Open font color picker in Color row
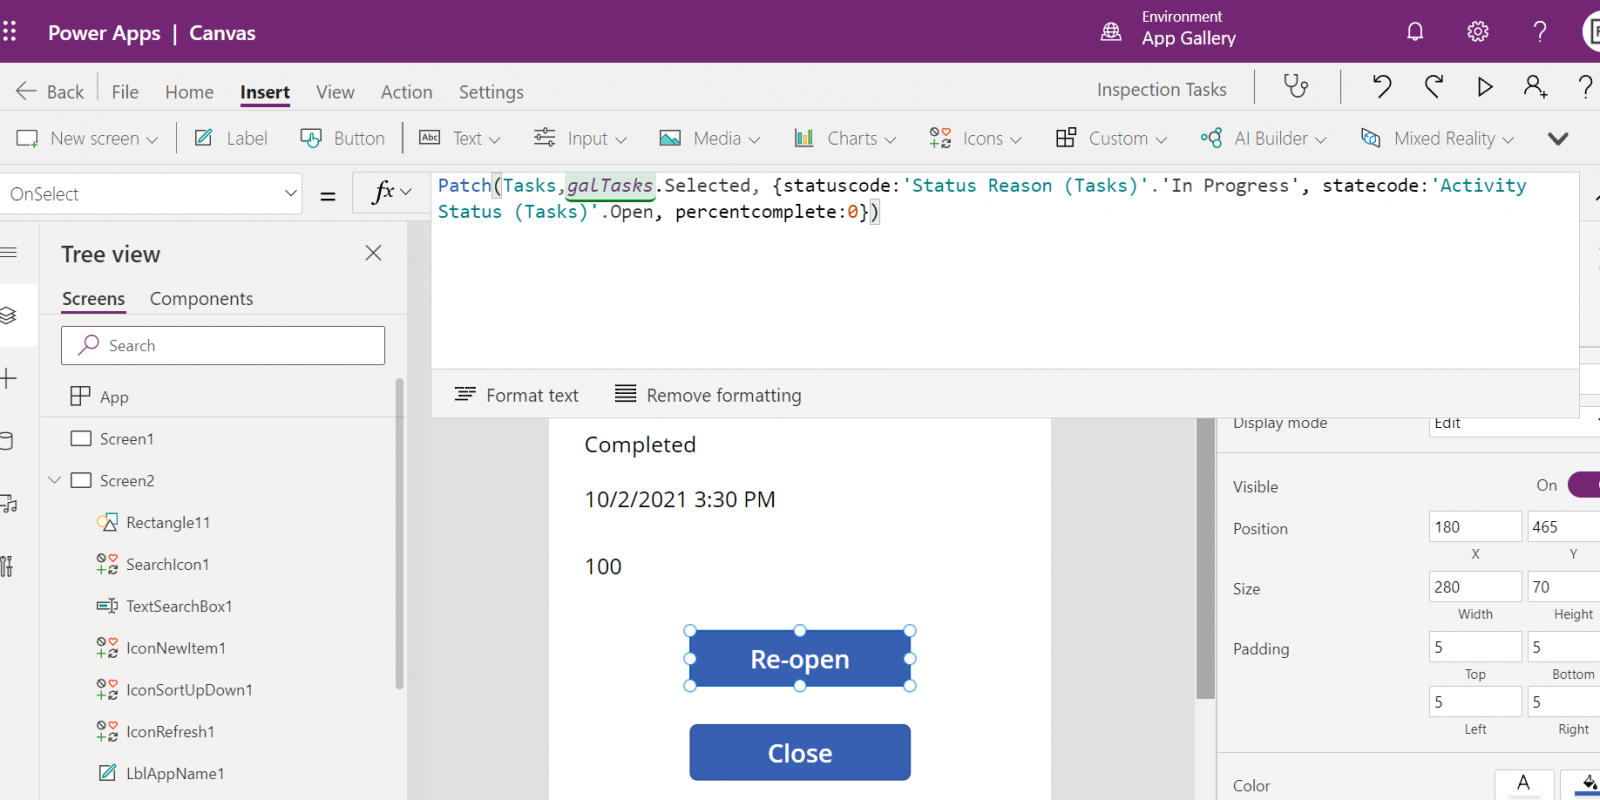The image size is (1600, 800). pos(1524,783)
